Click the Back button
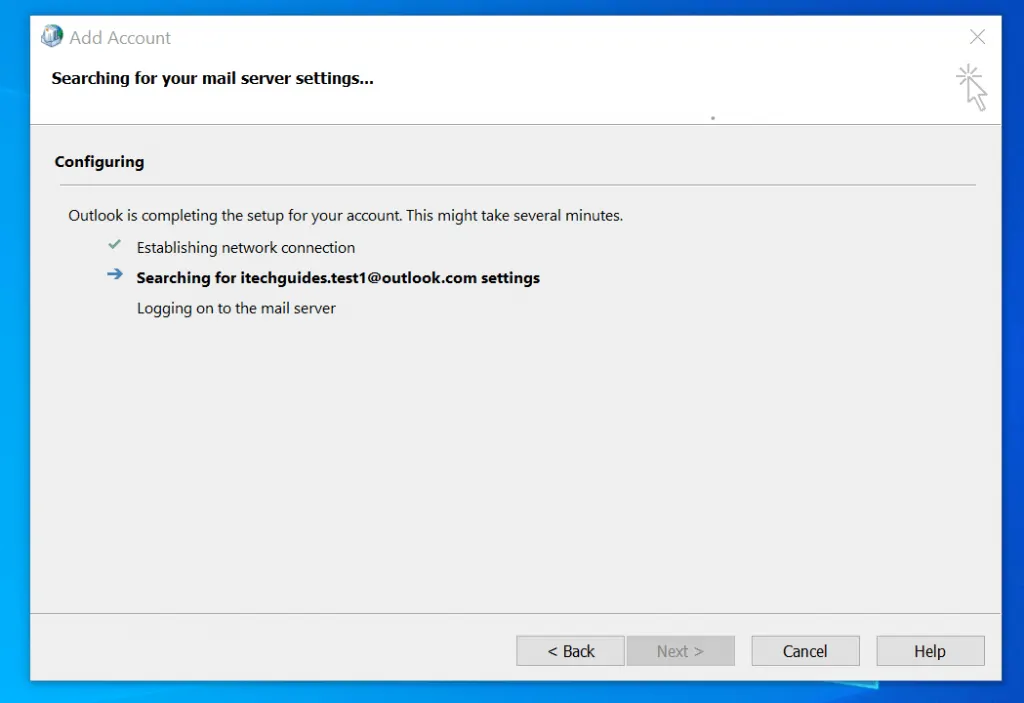The image size is (1024, 703). coord(570,651)
